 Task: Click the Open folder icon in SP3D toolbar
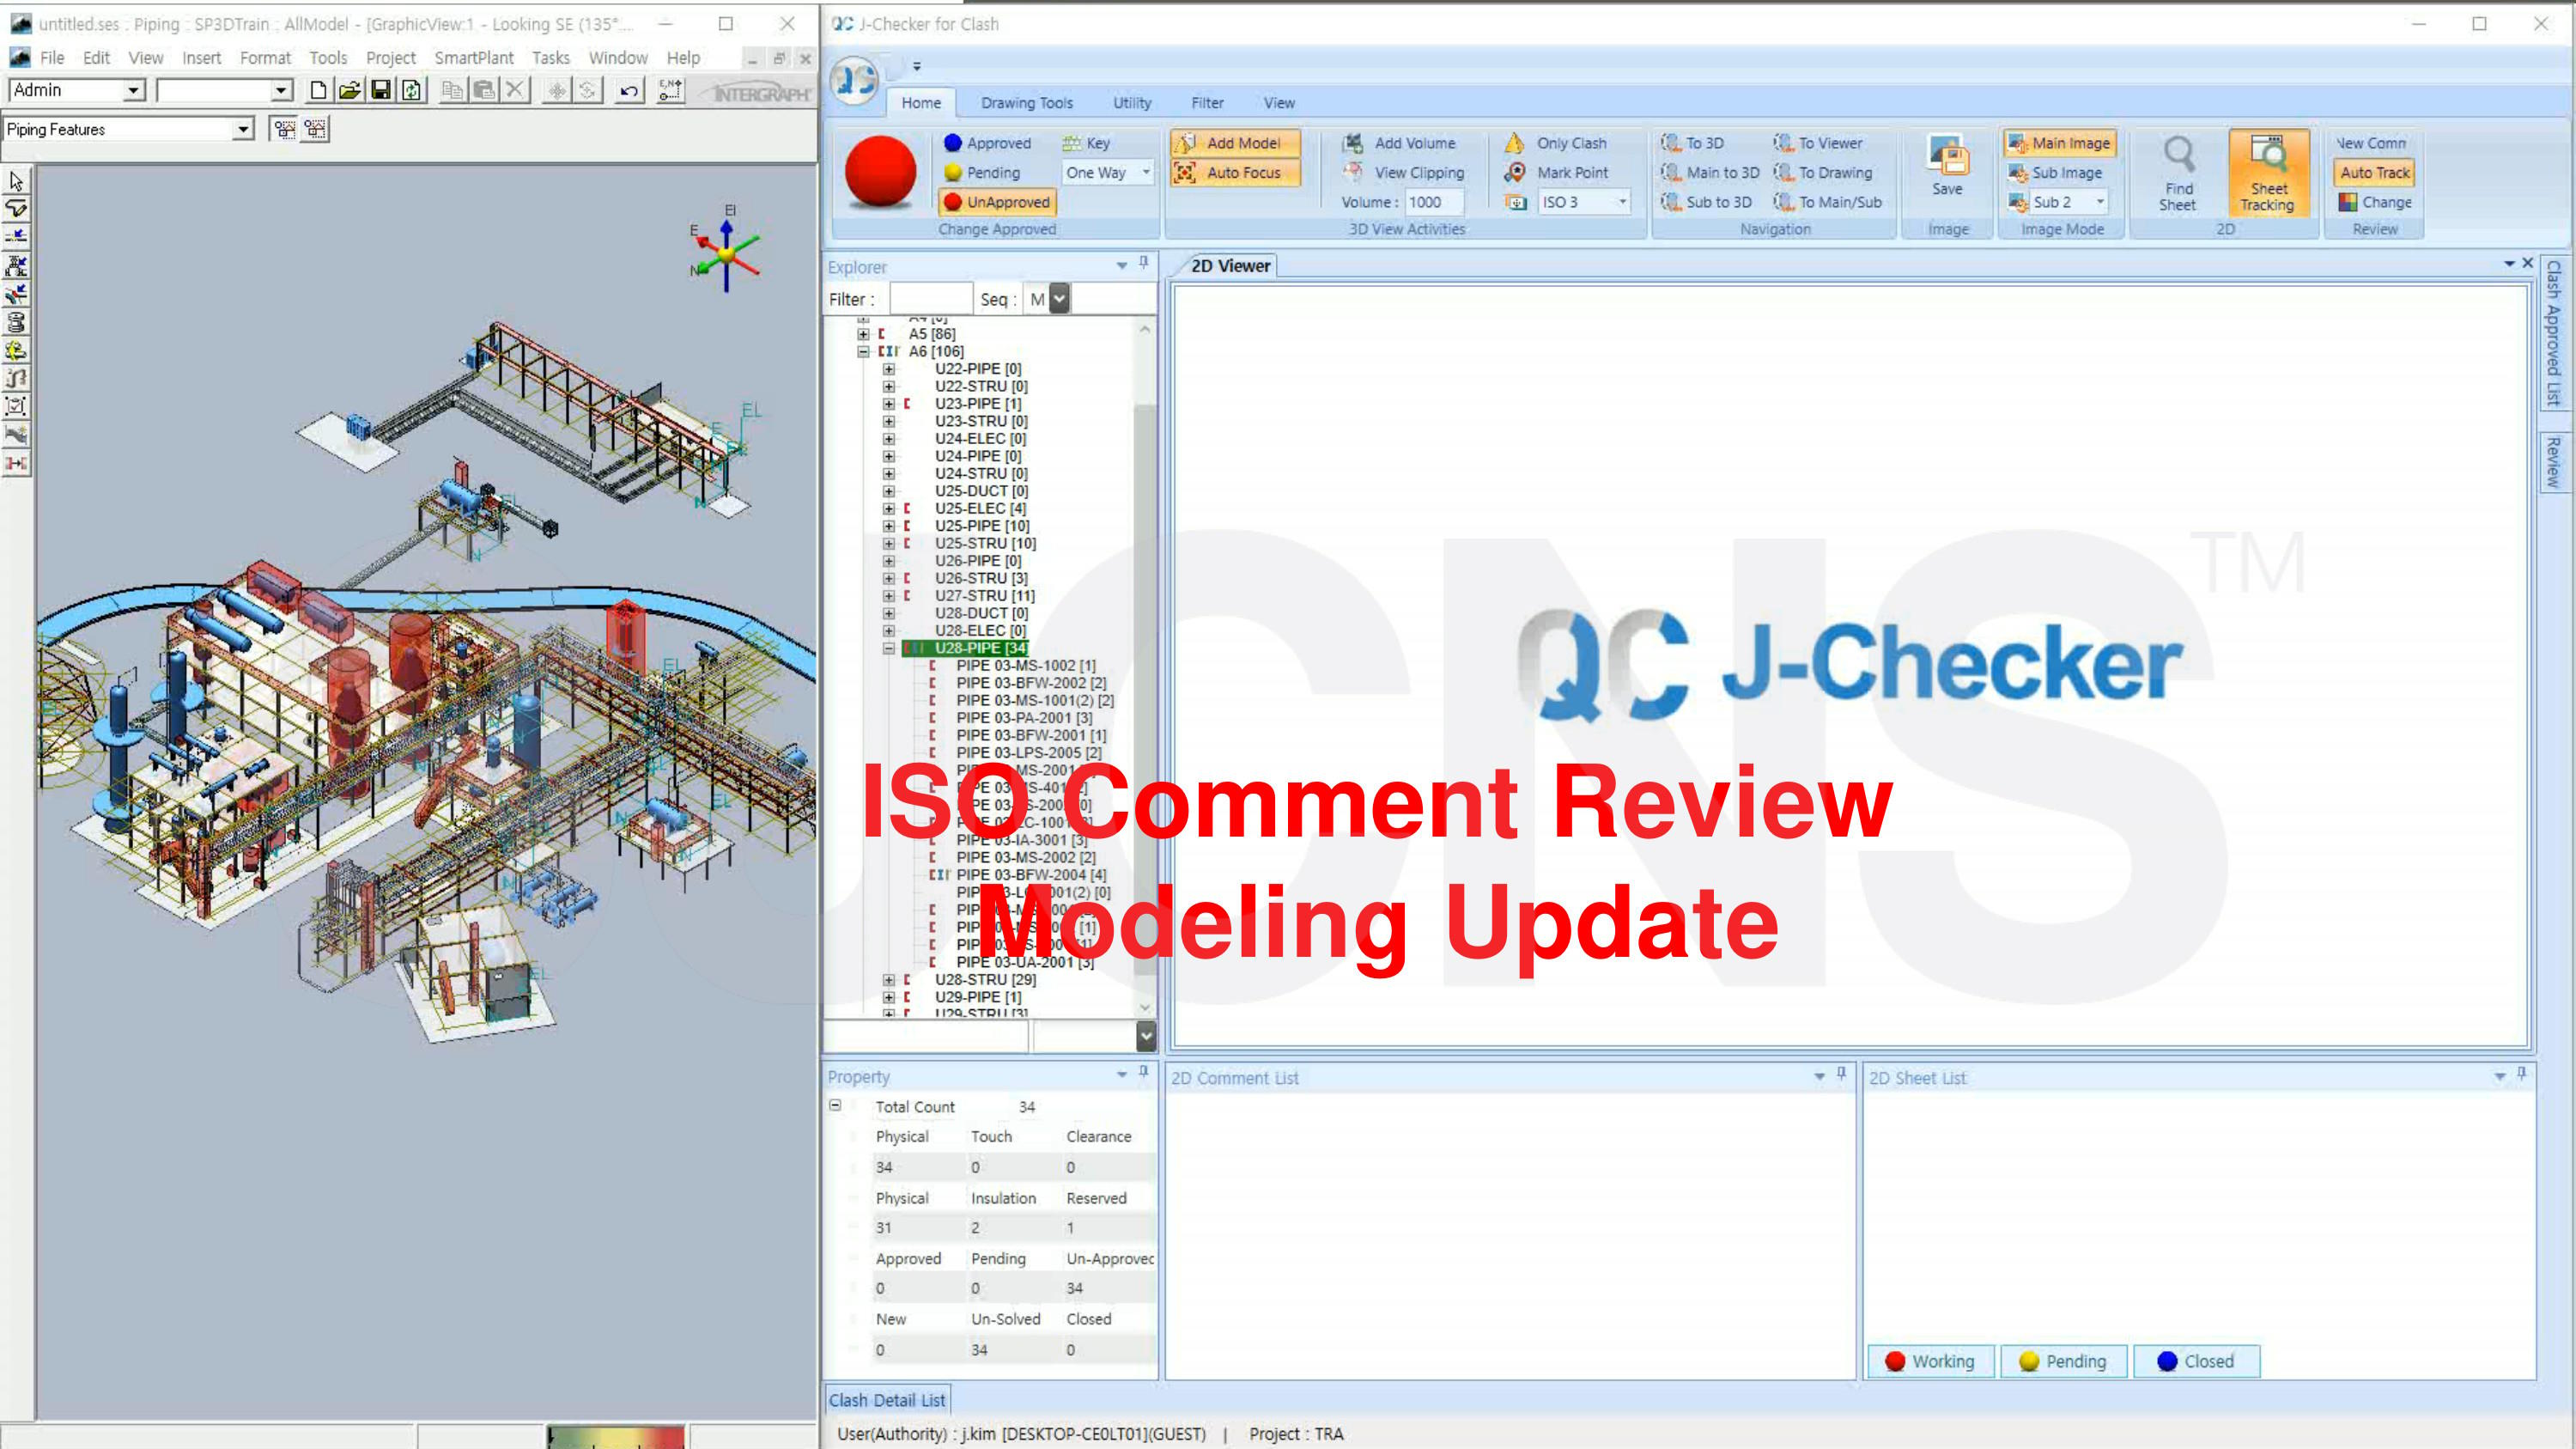tap(349, 91)
